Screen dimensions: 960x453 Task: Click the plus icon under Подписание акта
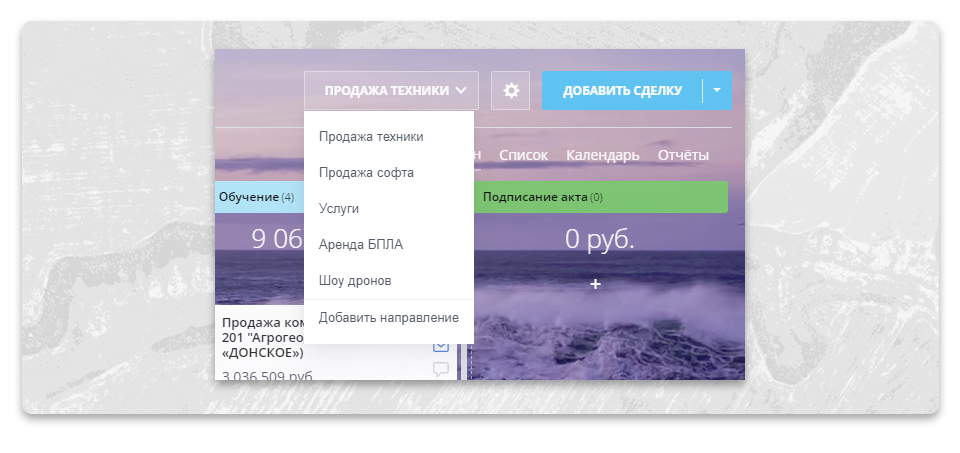pos(595,285)
